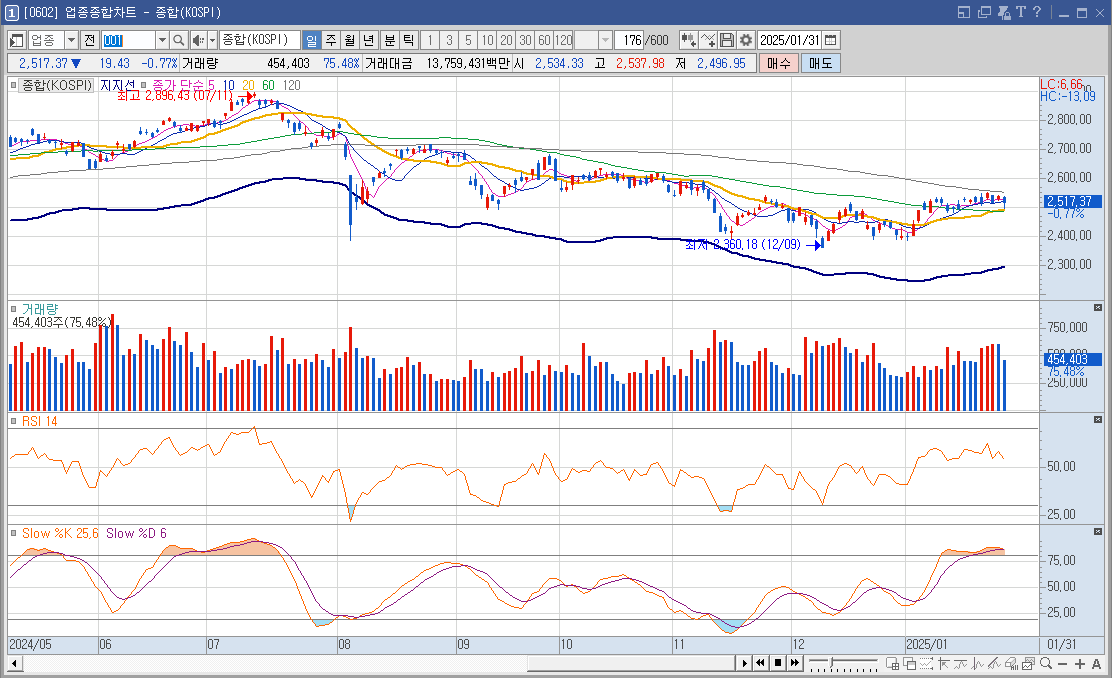Choose the 5 interval button
Image resolution: width=1112 pixels, height=678 pixels.
coord(468,40)
